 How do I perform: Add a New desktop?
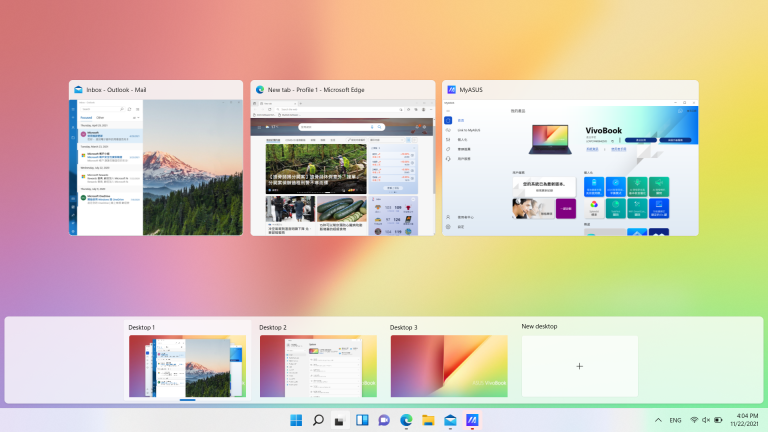coord(579,366)
